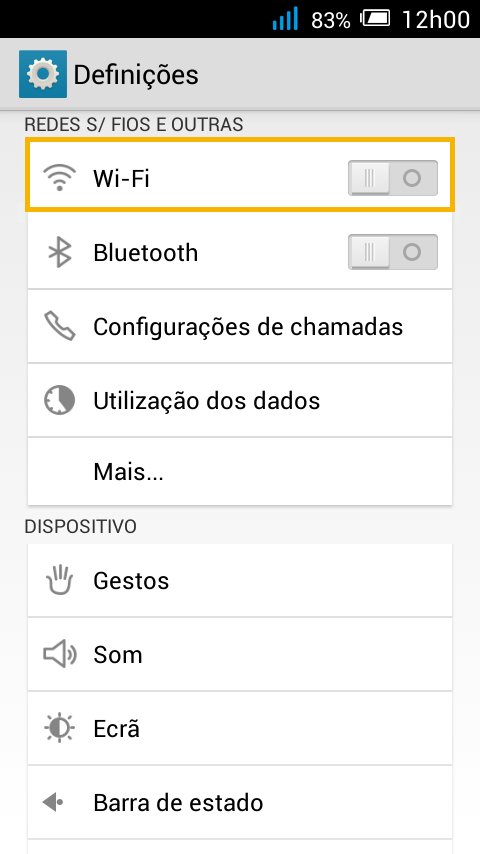Expand the Mais... network options

240,472
